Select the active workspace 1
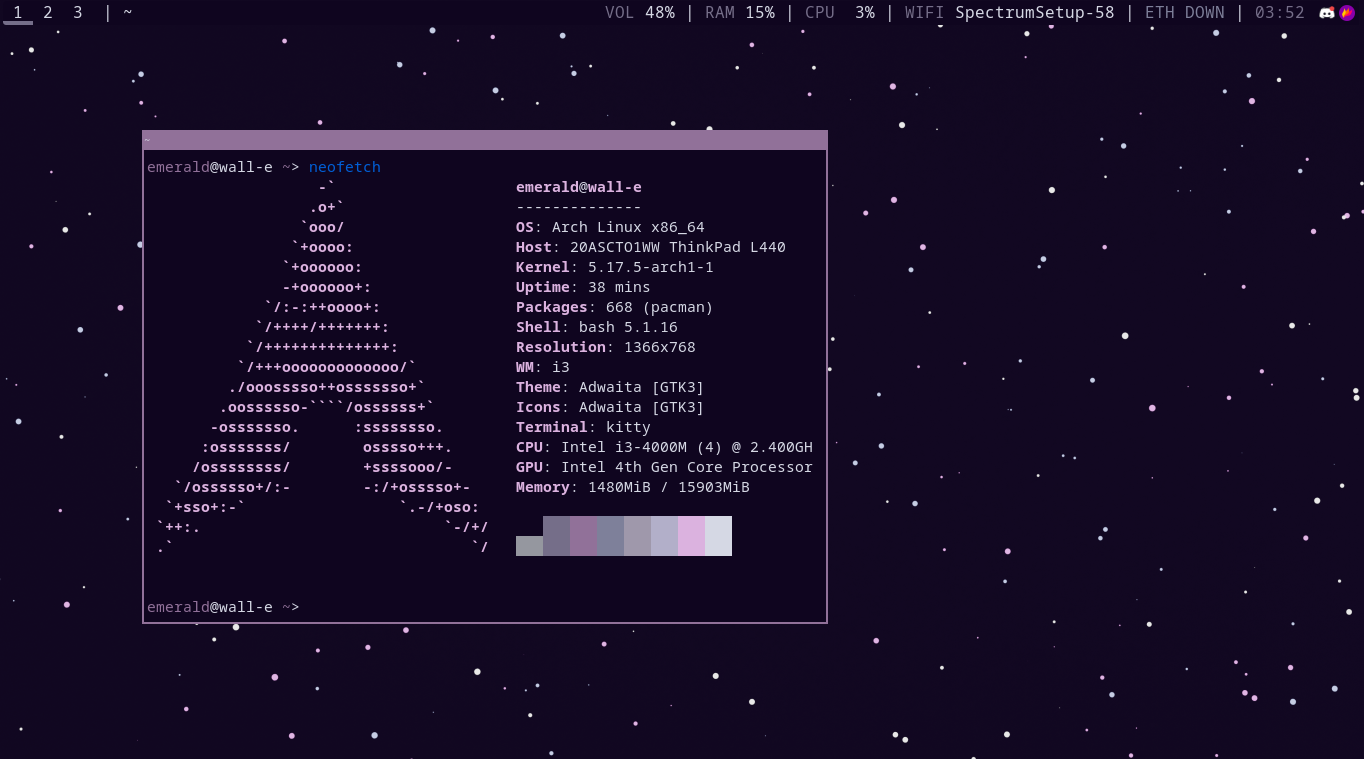 coord(18,12)
